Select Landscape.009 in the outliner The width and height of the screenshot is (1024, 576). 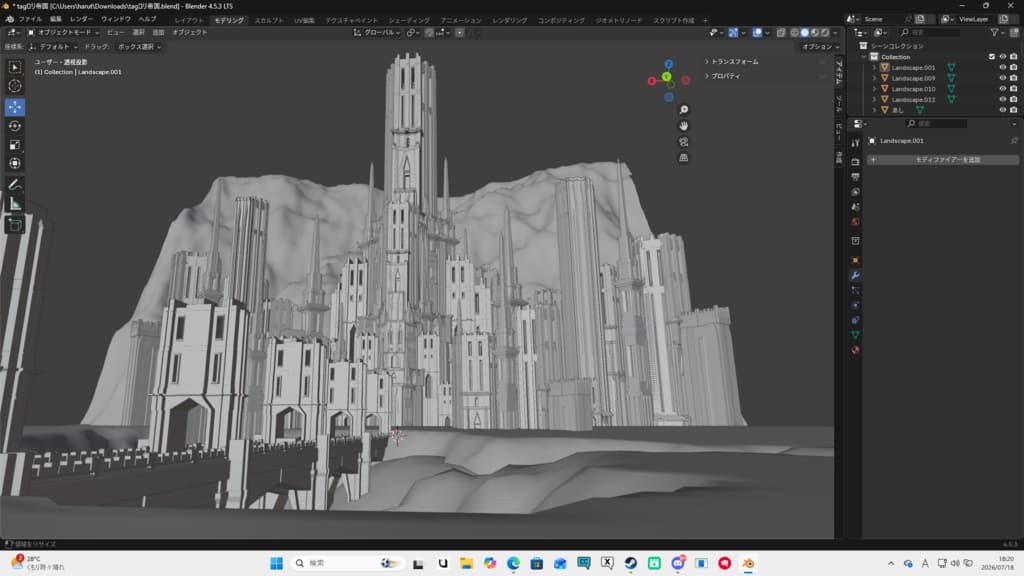913,78
